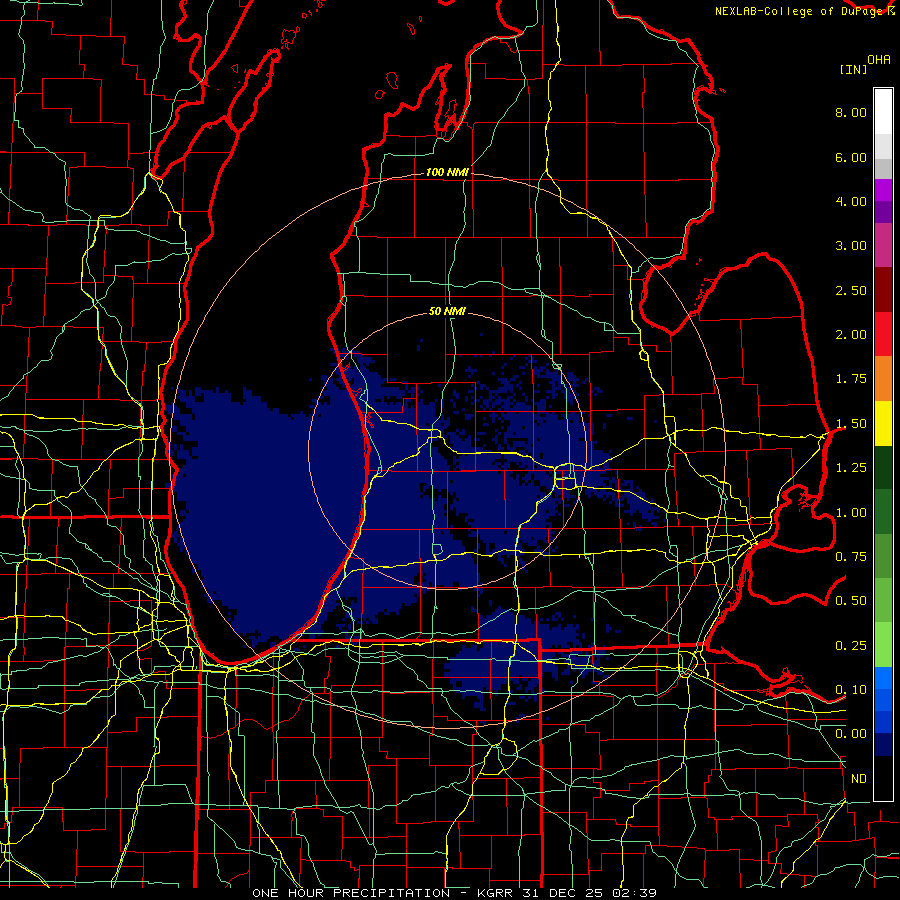Select the 0.75 legend value
900x900 pixels.
click(851, 557)
